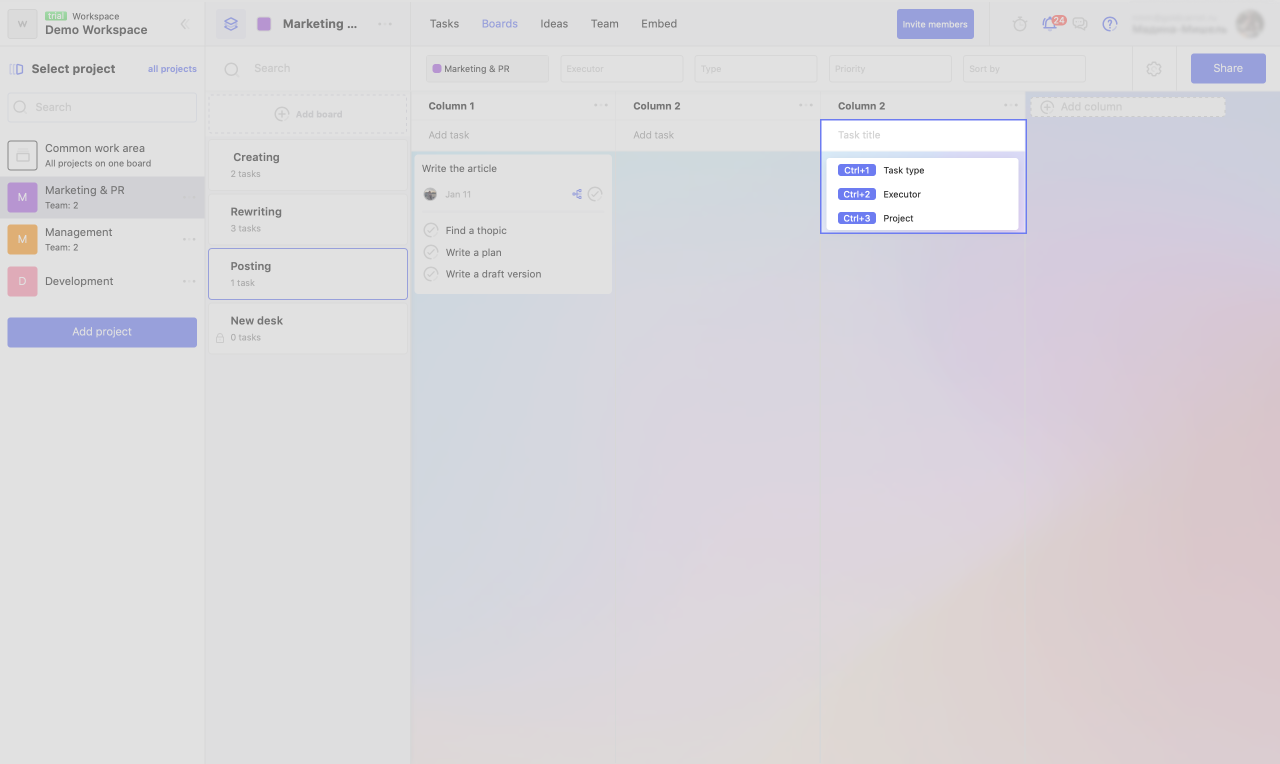Mark Write the article task complete

(x=595, y=194)
